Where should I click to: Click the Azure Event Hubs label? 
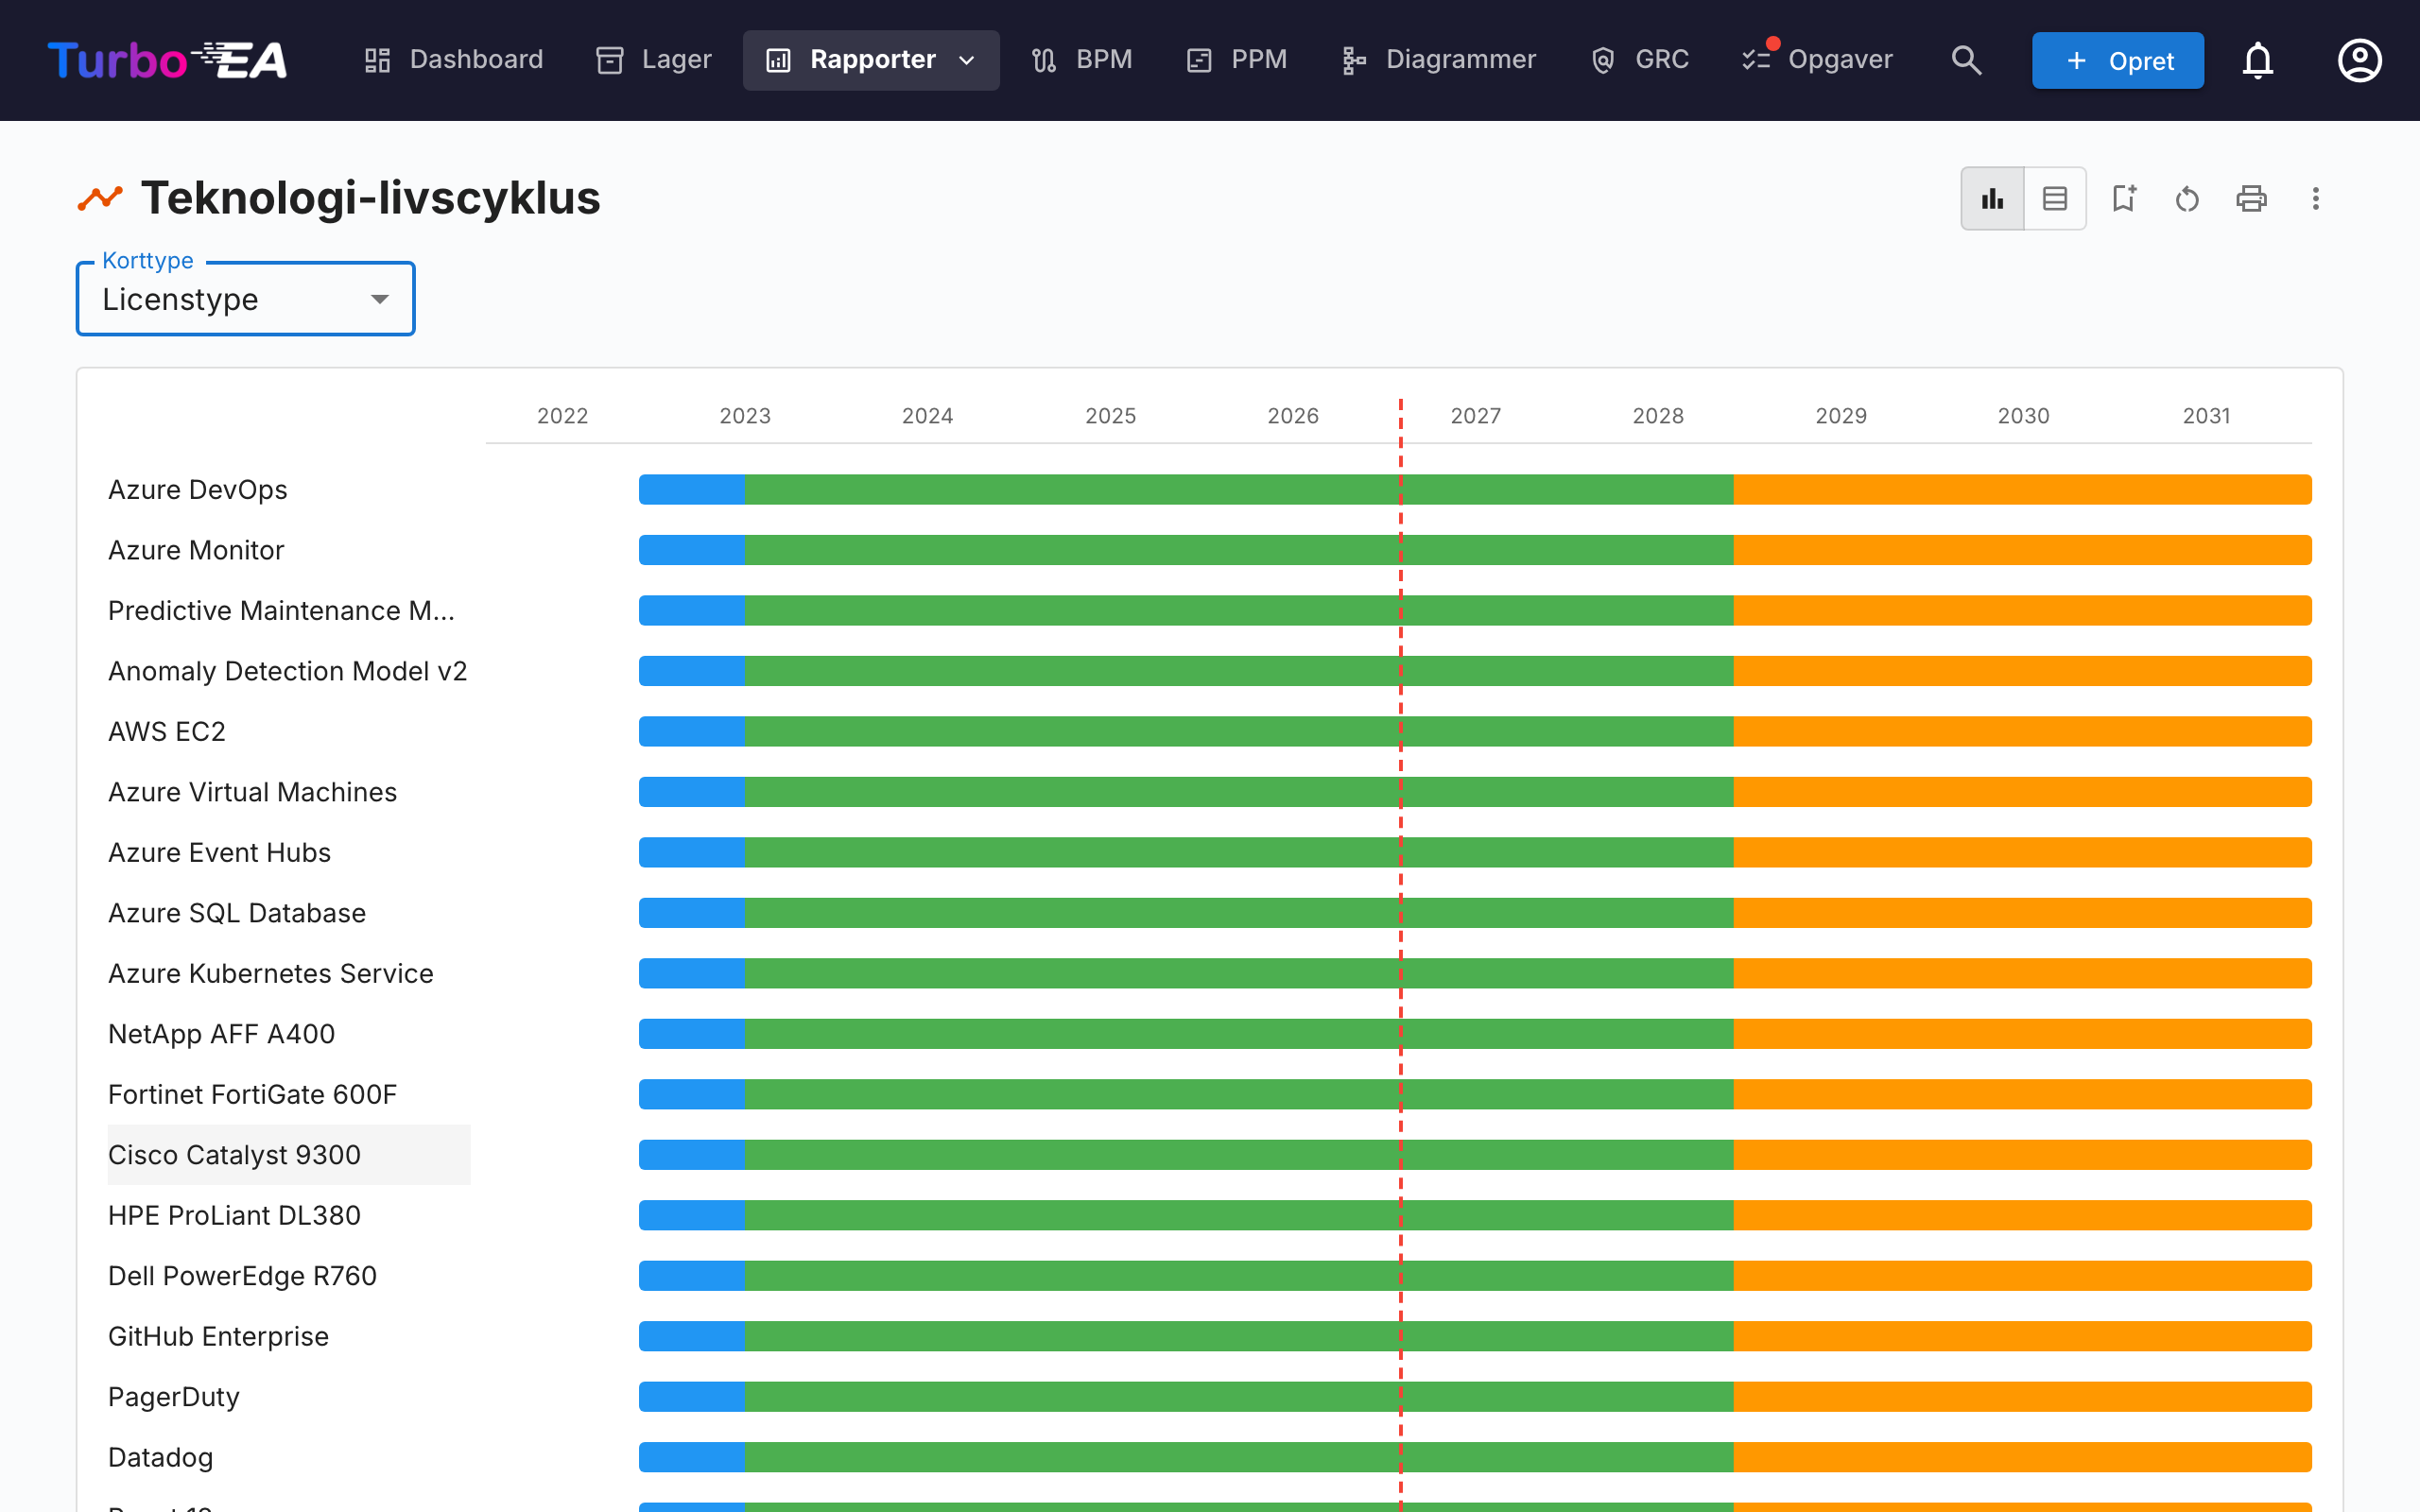click(x=220, y=853)
